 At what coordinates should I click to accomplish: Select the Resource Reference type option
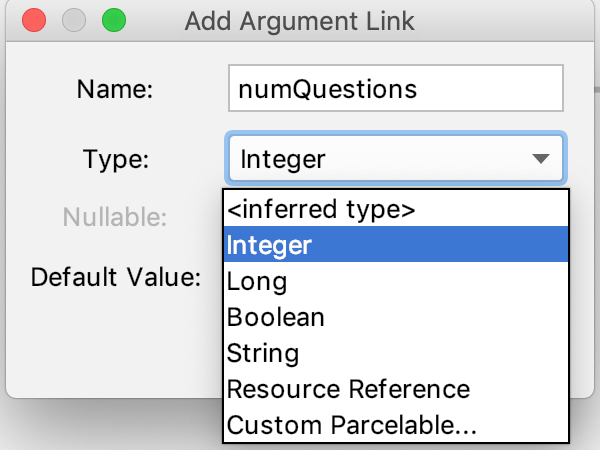pos(348,389)
